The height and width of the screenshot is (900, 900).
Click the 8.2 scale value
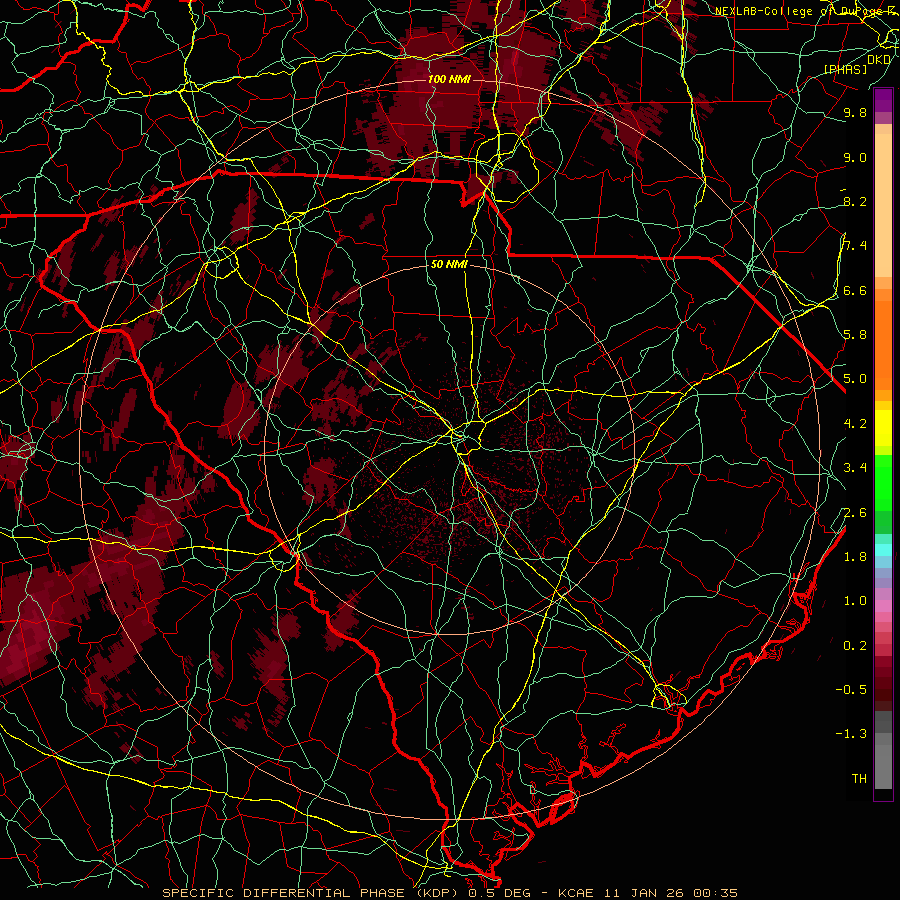pyautogui.click(x=855, y=201)
